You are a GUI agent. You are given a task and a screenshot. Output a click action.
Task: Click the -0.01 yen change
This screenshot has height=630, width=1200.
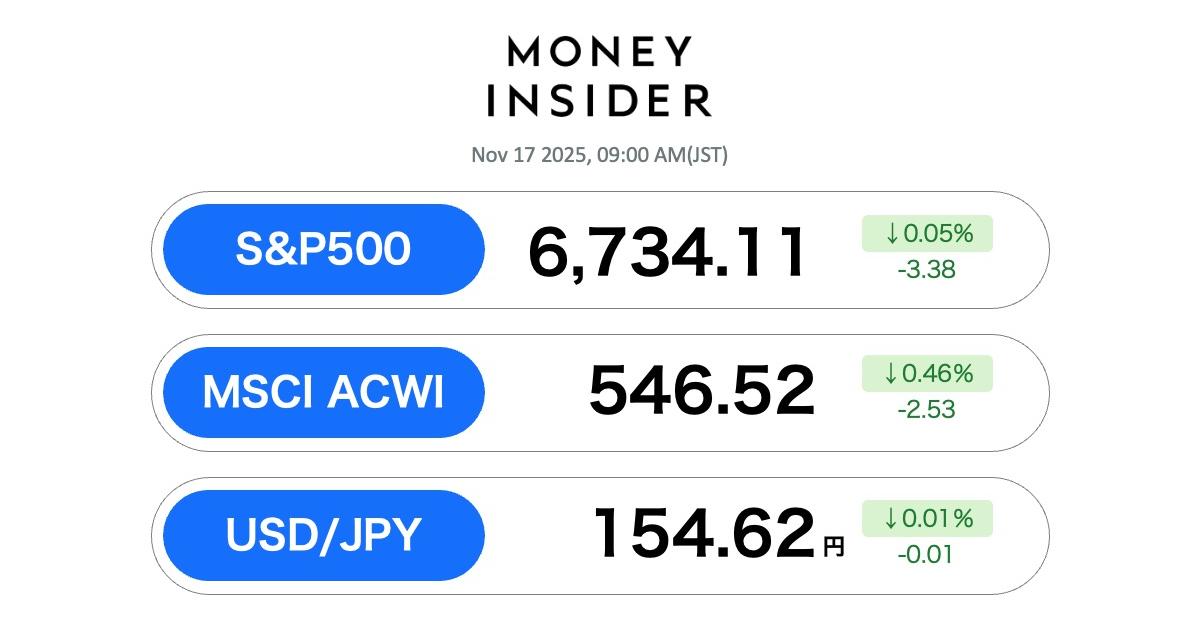[x=927, y=553]
